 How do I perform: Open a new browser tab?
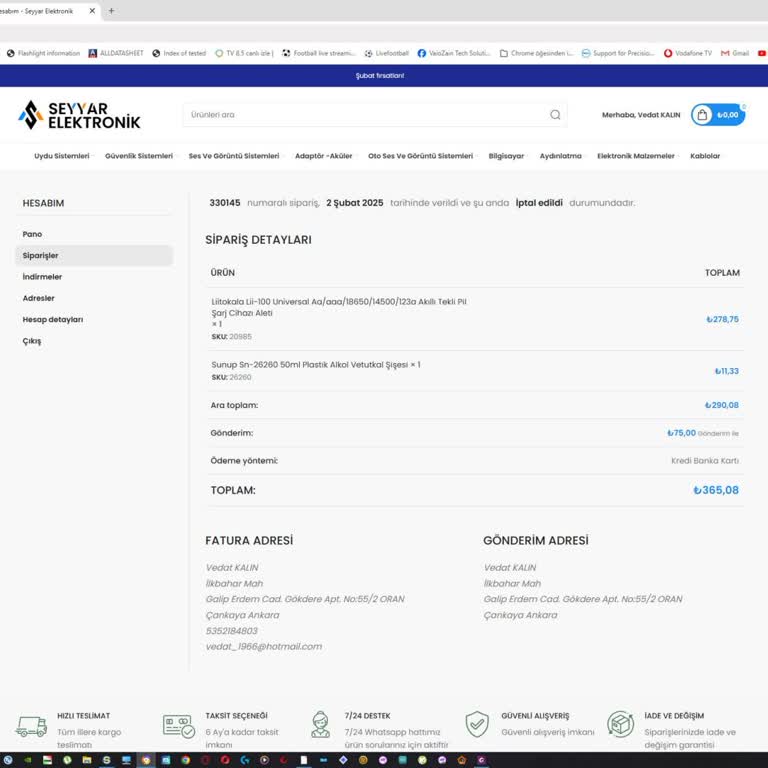[111, 11]
